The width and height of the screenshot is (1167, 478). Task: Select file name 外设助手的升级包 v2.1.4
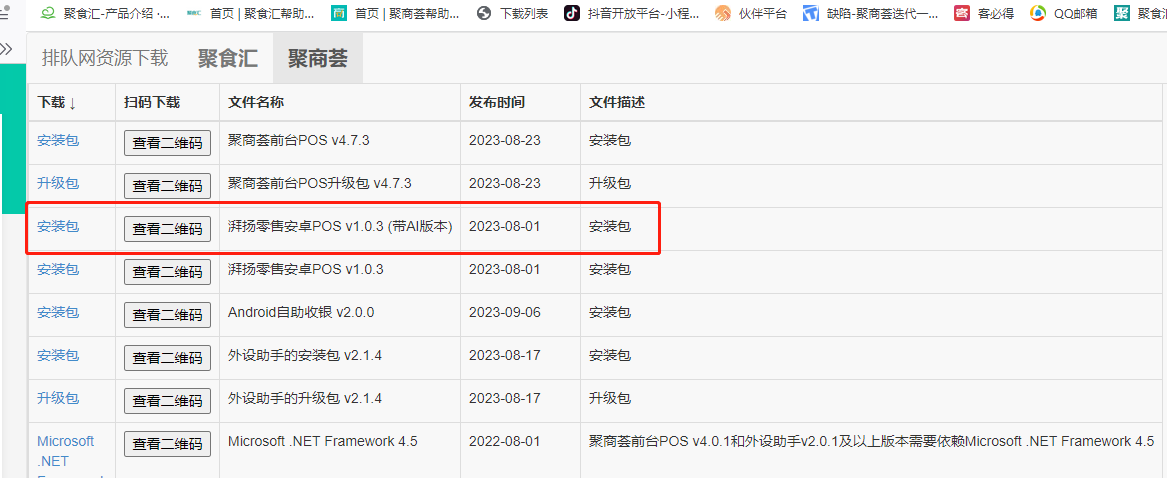click(304, 398)
